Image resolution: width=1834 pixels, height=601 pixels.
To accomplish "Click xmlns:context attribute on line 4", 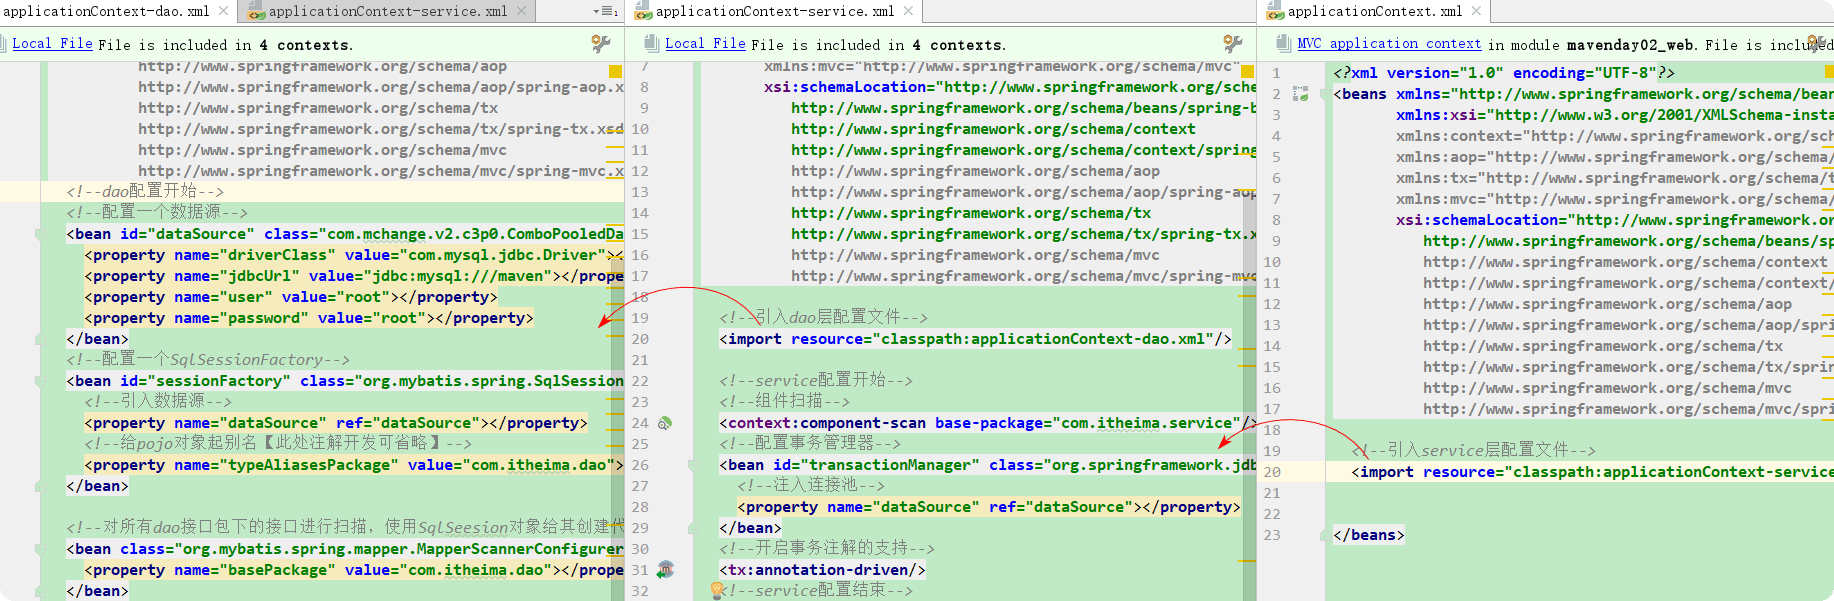I will (1615, 136).
